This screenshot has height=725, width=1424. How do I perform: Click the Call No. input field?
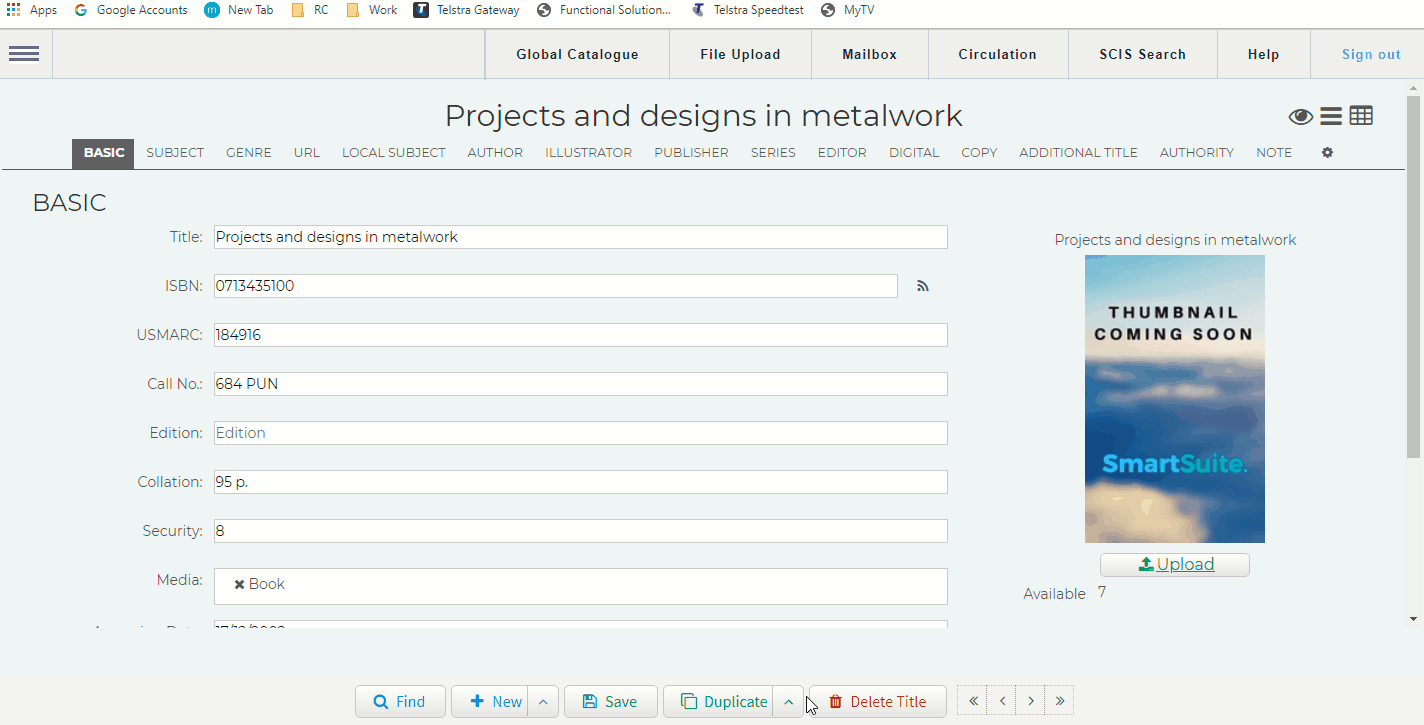pos(580,384)
